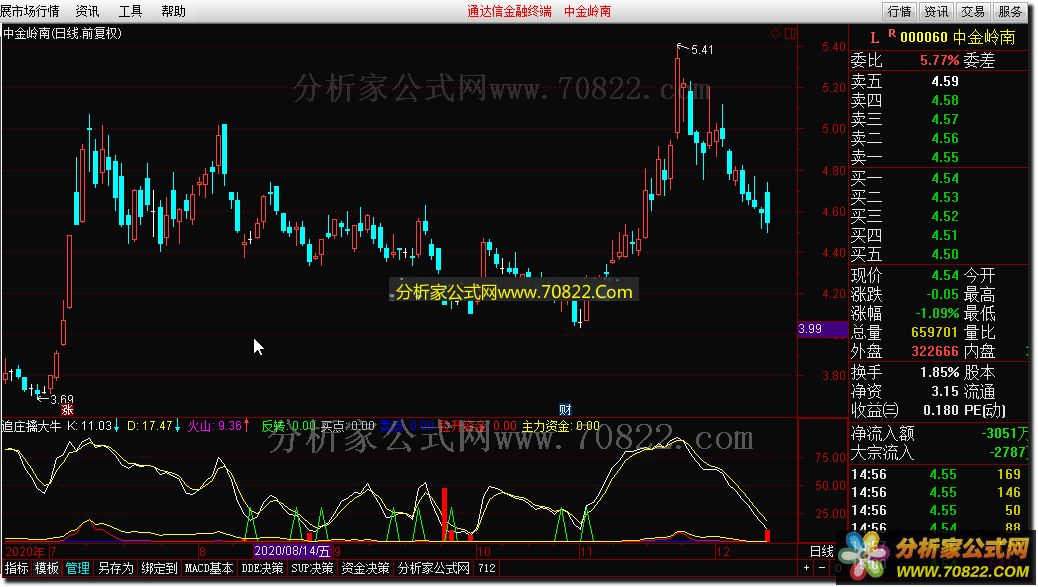
Task: Click the 委比 value 5.77%
Action: coord(939,60)
